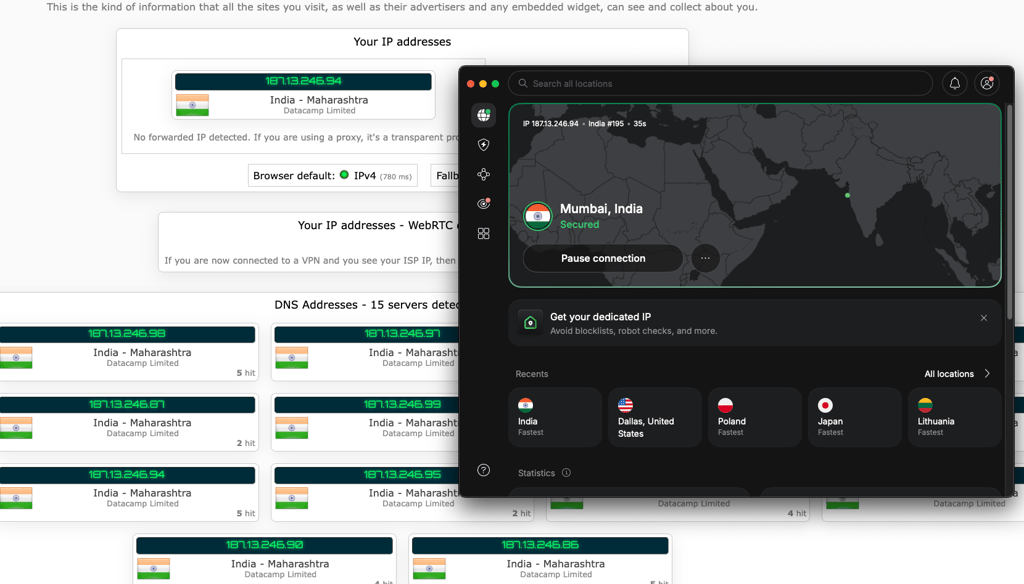Viewport: 1024px width, 584px height.
Task: Click VPN status line showing India #195
Action: pyautogui.click(x=584, y=123)
